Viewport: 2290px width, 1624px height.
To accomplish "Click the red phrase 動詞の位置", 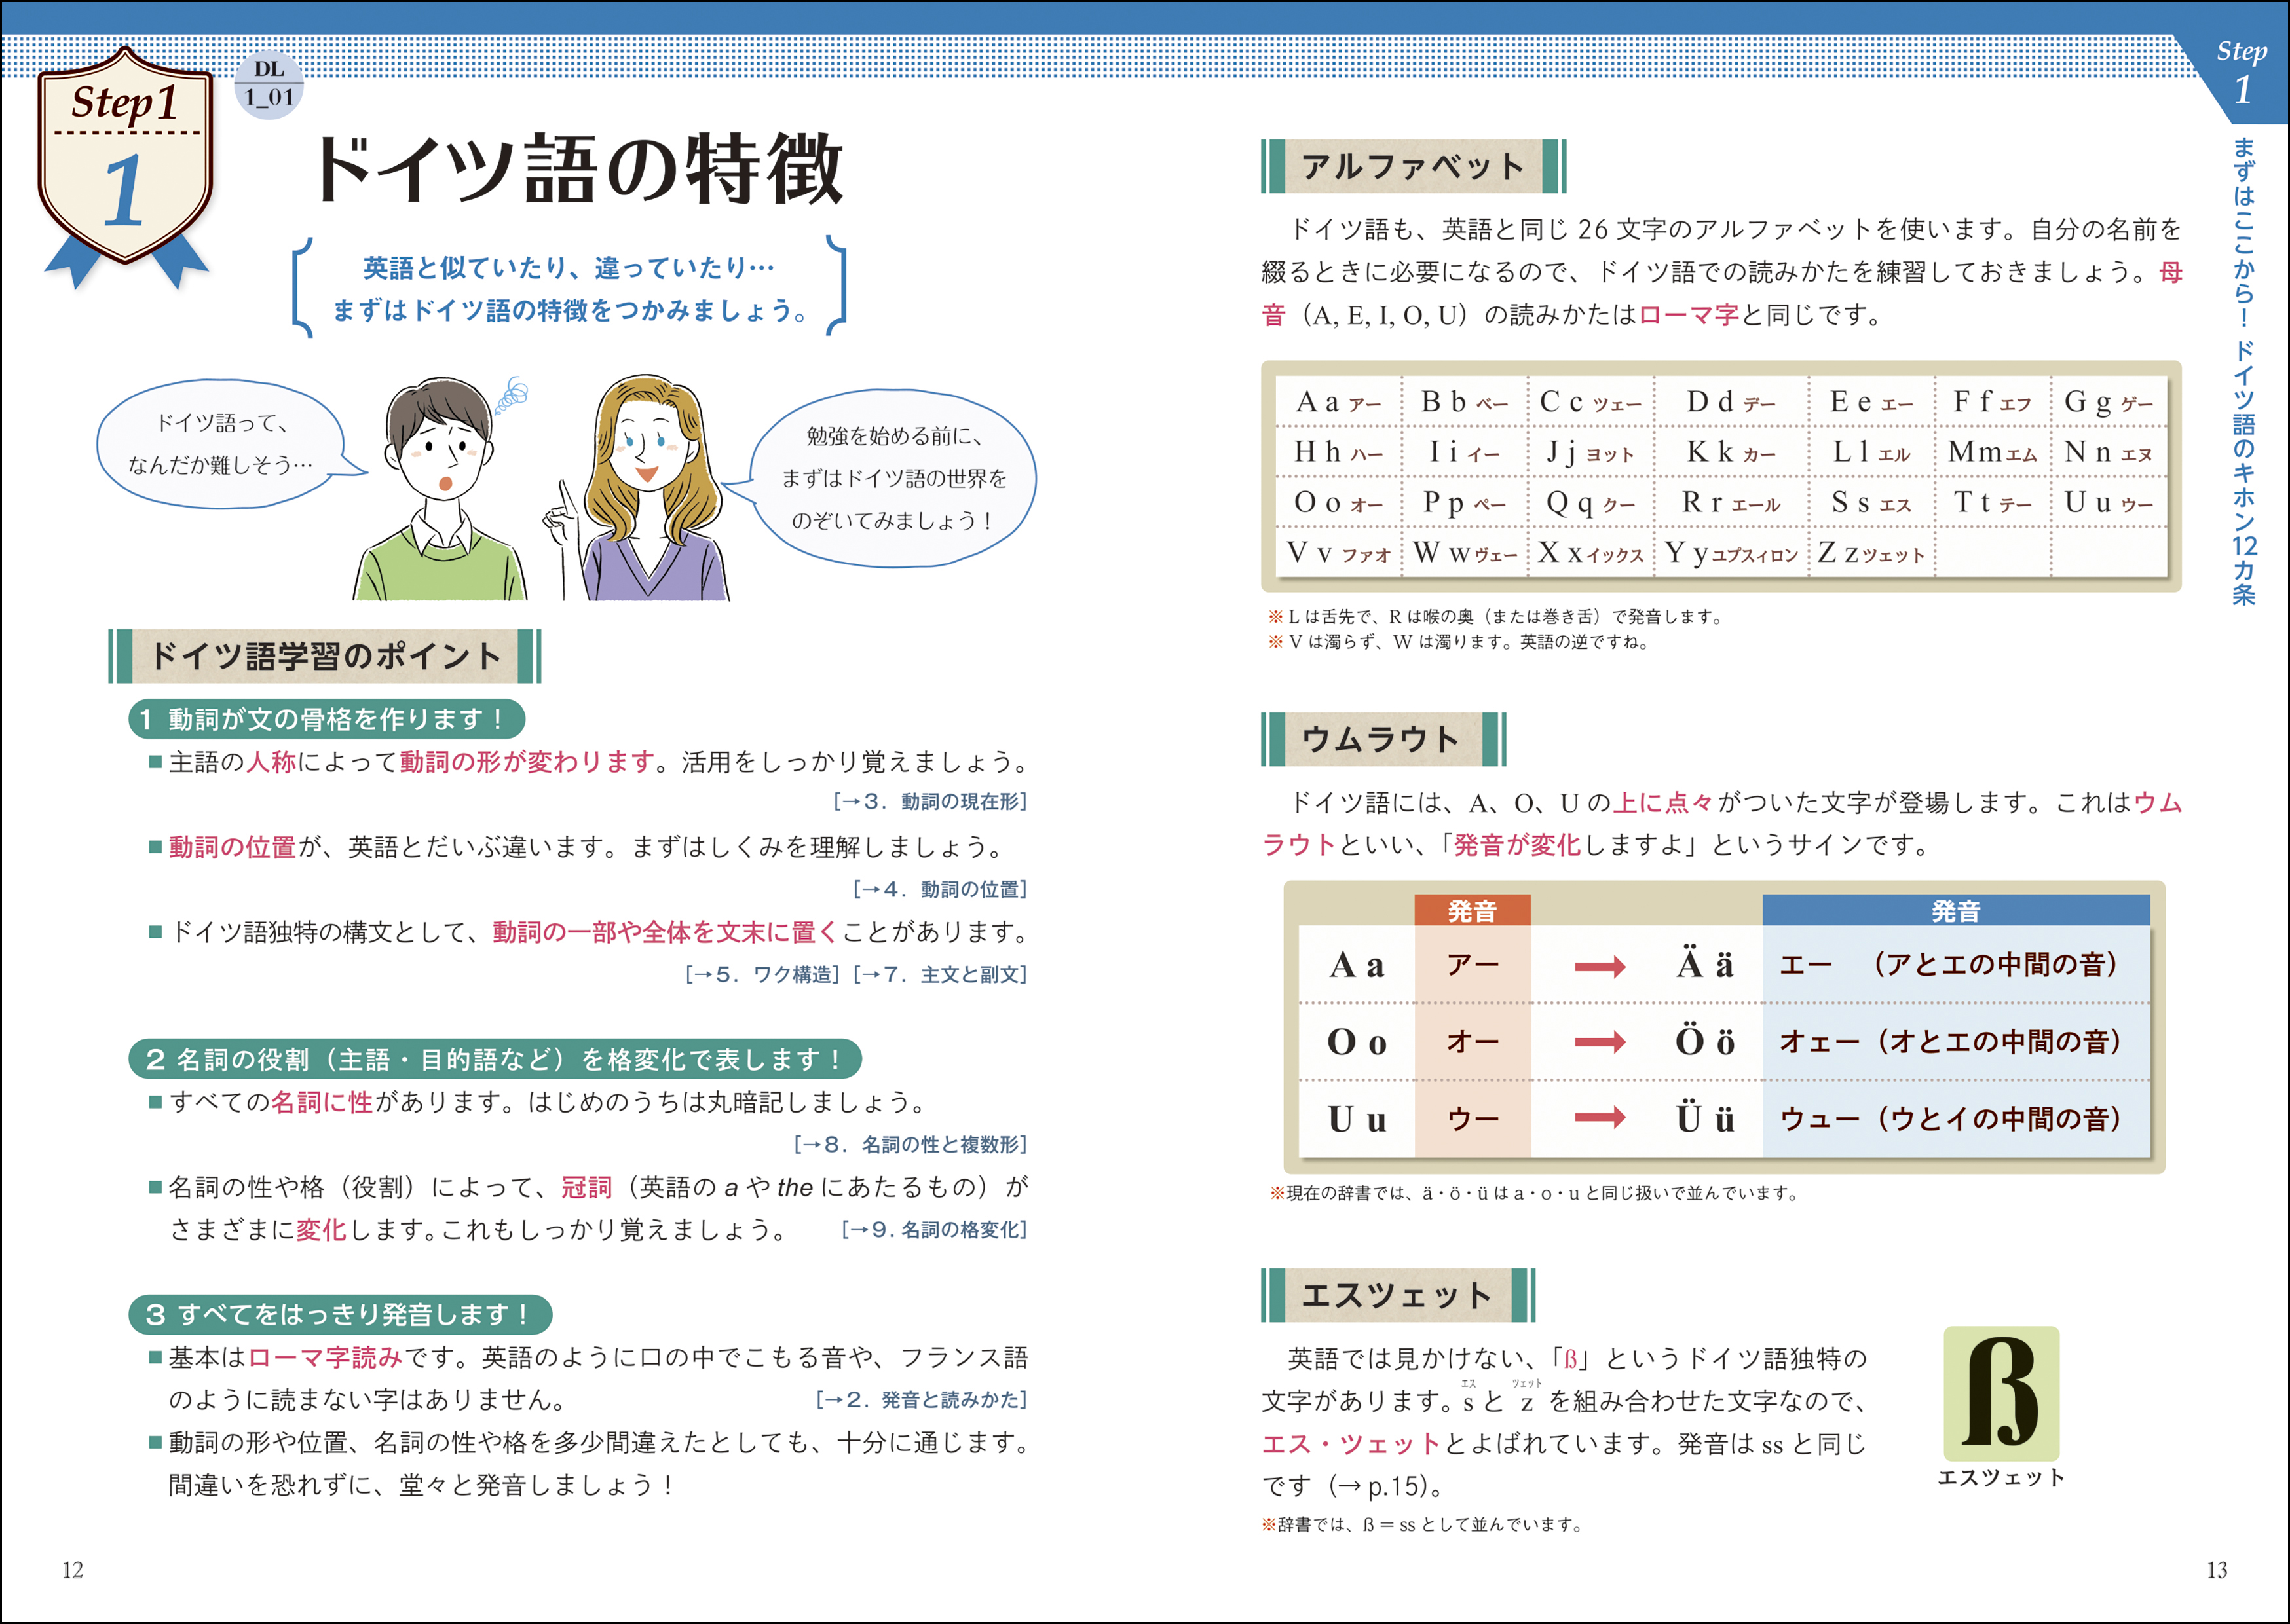I will pyautogui.click(x=232, y=847).
